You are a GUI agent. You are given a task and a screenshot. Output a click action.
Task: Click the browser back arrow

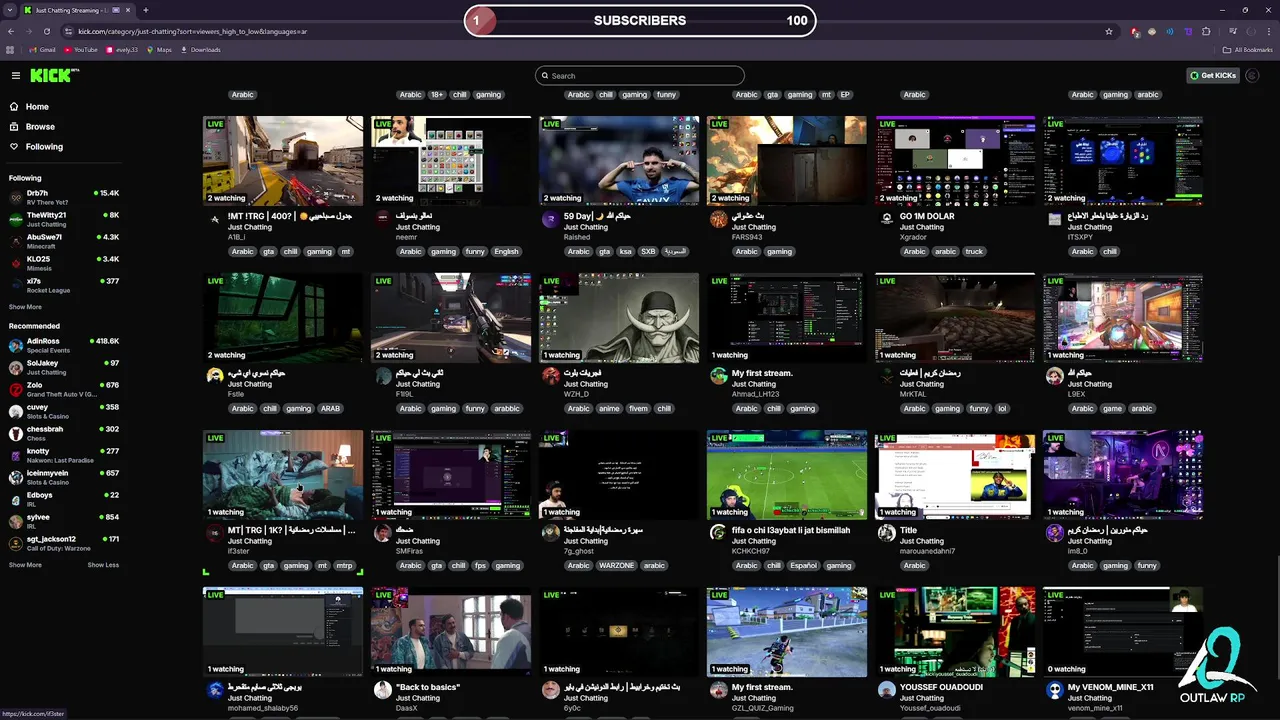pyautogui.click(x=13, y=31)
